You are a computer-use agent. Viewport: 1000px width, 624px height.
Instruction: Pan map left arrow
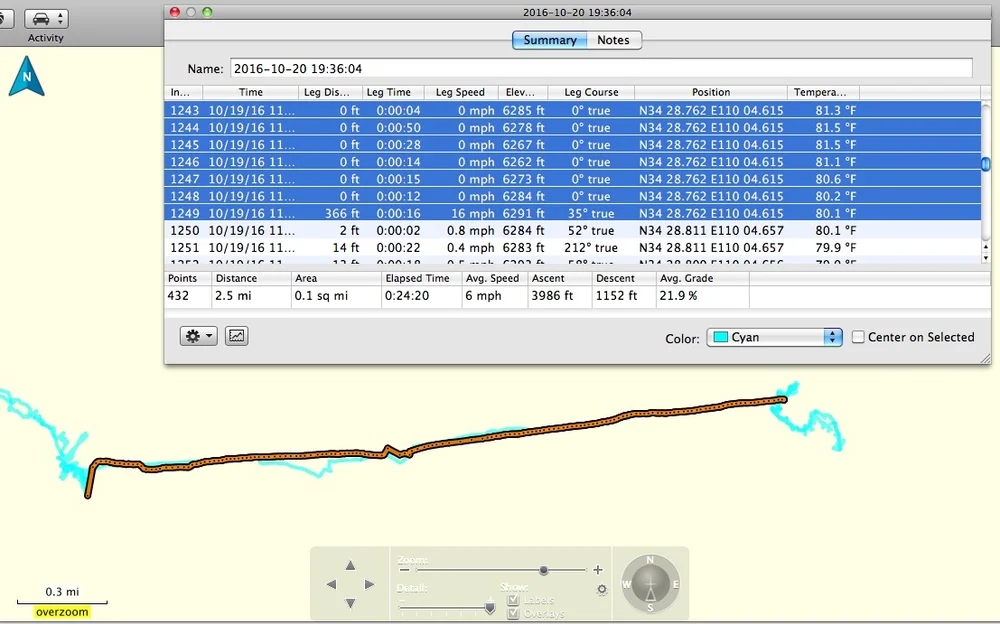click(x=331, y=584)
